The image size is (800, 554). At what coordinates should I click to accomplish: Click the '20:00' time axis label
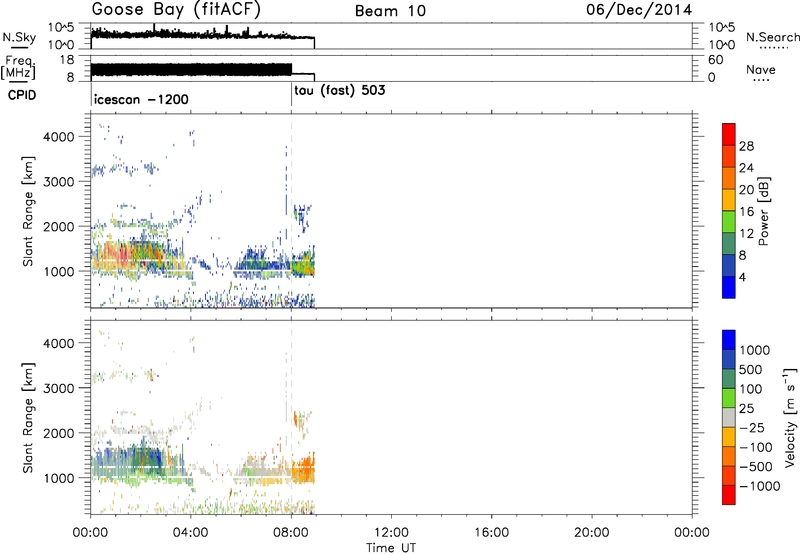(591, 533)
